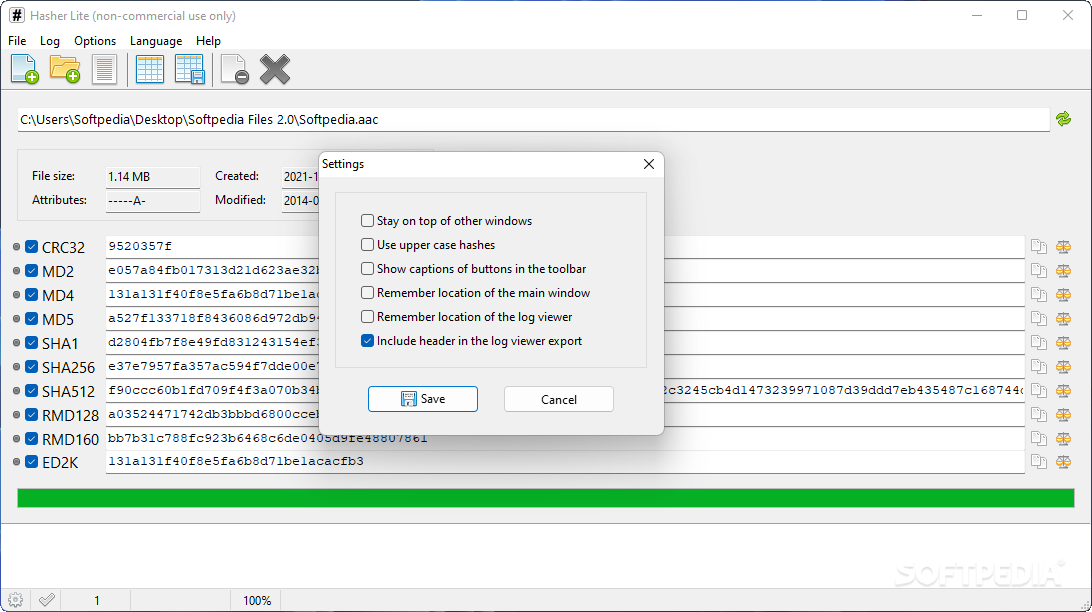1092x612 pixels.
Task: Compare the RMD160 hash using scales icon
Action: click(1063, 439)
